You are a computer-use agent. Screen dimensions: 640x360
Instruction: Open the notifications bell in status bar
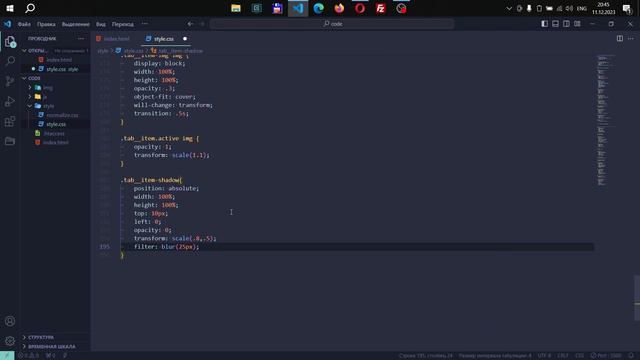click(x=631, y=356)
